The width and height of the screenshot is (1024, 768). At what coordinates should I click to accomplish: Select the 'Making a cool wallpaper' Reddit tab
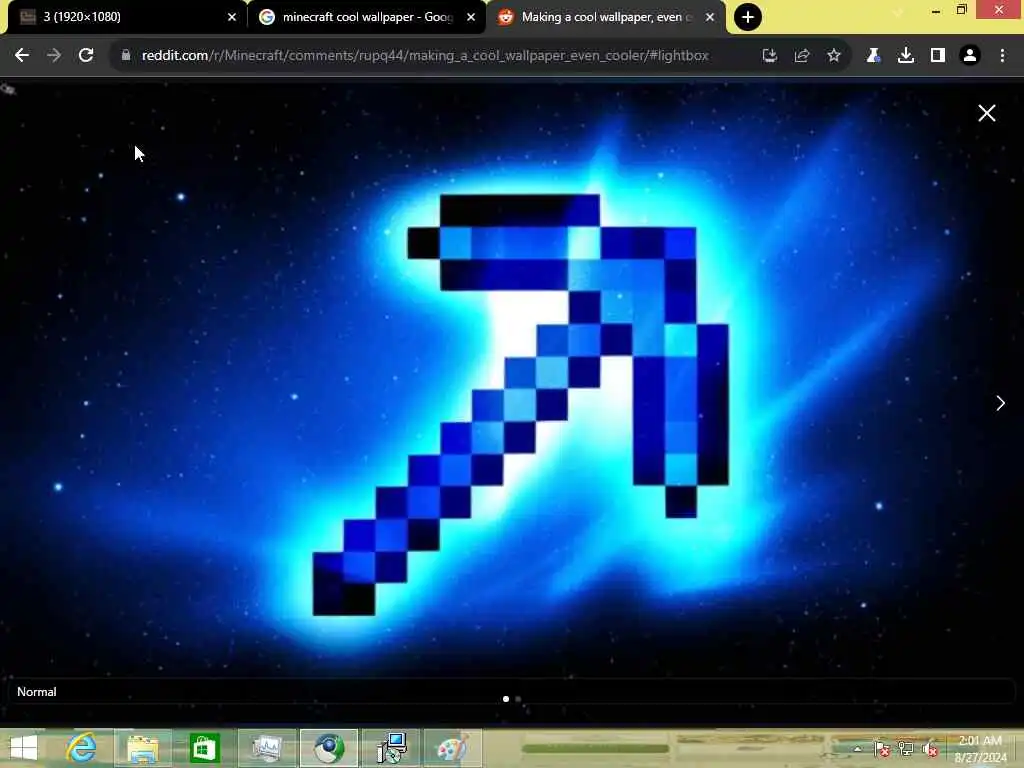[606, 18]
